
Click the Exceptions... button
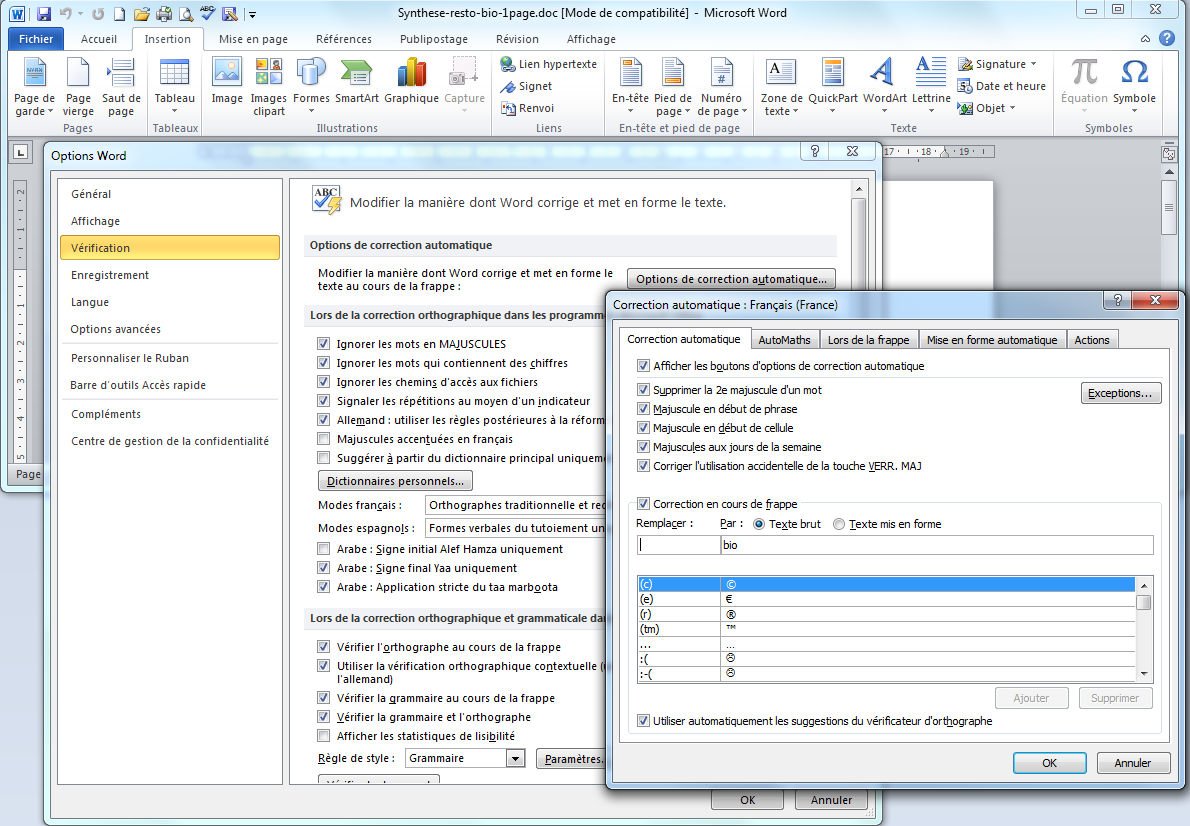(1120, 393)
